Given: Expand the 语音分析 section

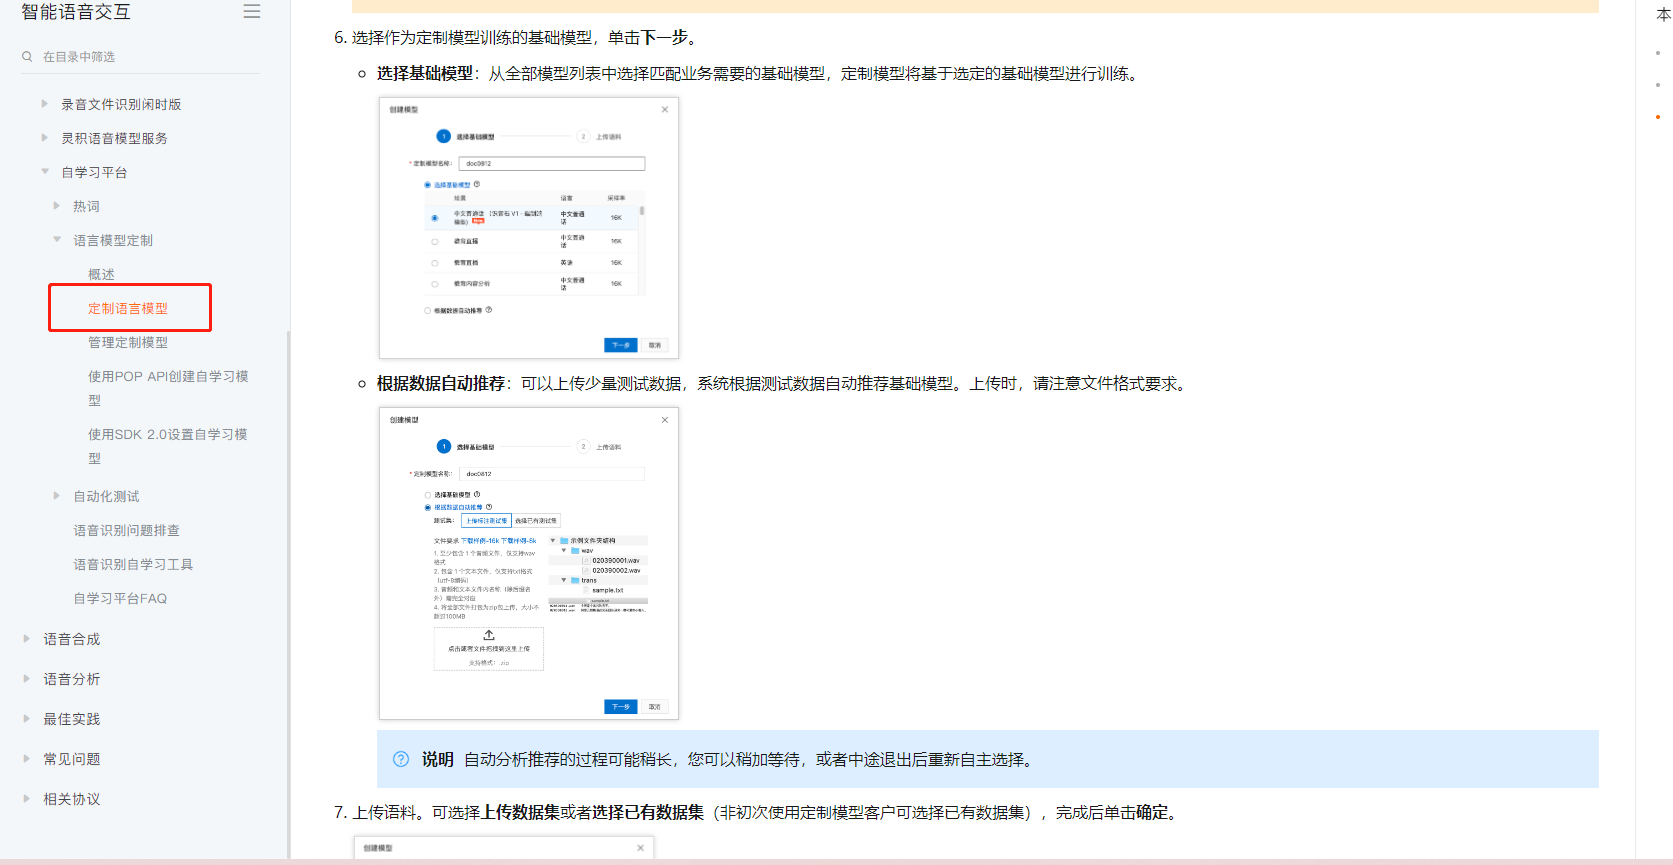Looking at the screenshot, I should tap(26, 678).
